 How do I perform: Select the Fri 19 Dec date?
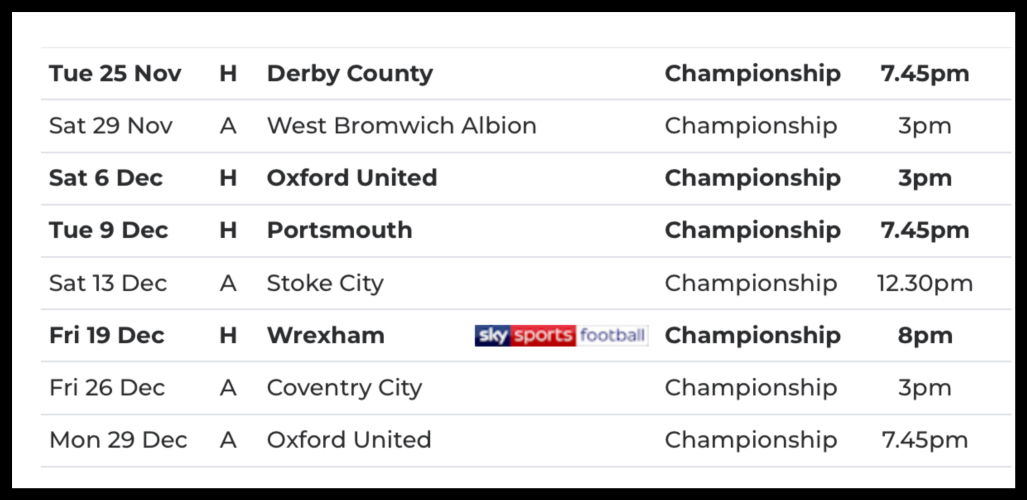tap(107, 335)
